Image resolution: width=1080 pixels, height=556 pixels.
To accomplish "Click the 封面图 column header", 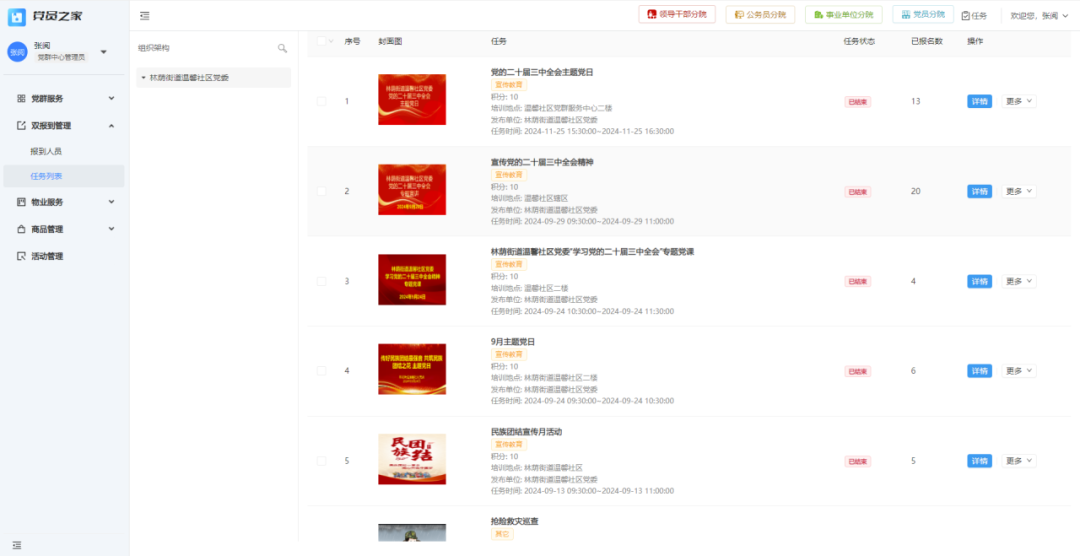I will [390, 41].
